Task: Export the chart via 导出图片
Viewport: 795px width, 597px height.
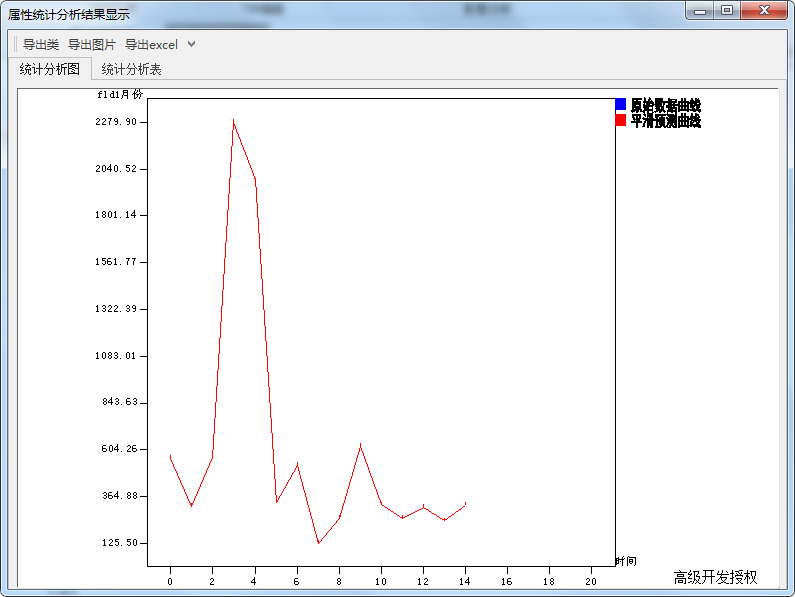Action: (x=92, y=45)
